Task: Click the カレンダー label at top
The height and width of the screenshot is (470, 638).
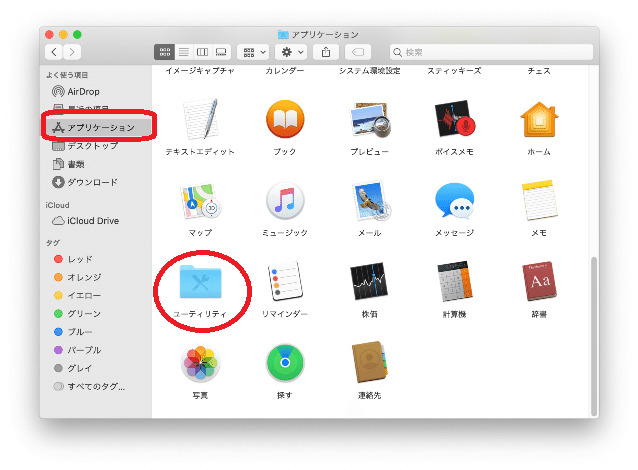Action: (285, 71)
